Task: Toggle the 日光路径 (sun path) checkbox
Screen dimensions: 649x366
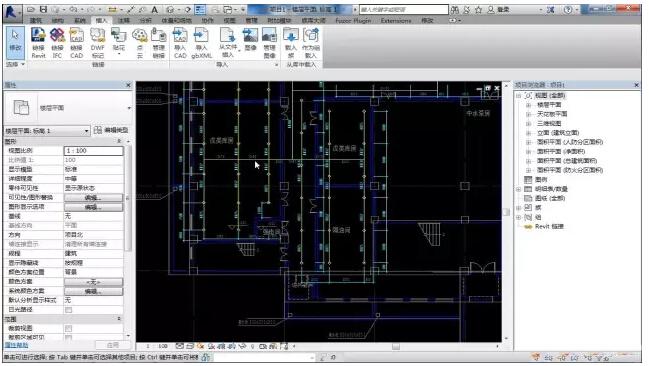Action: pyautogui.click(x=68, y=310)
